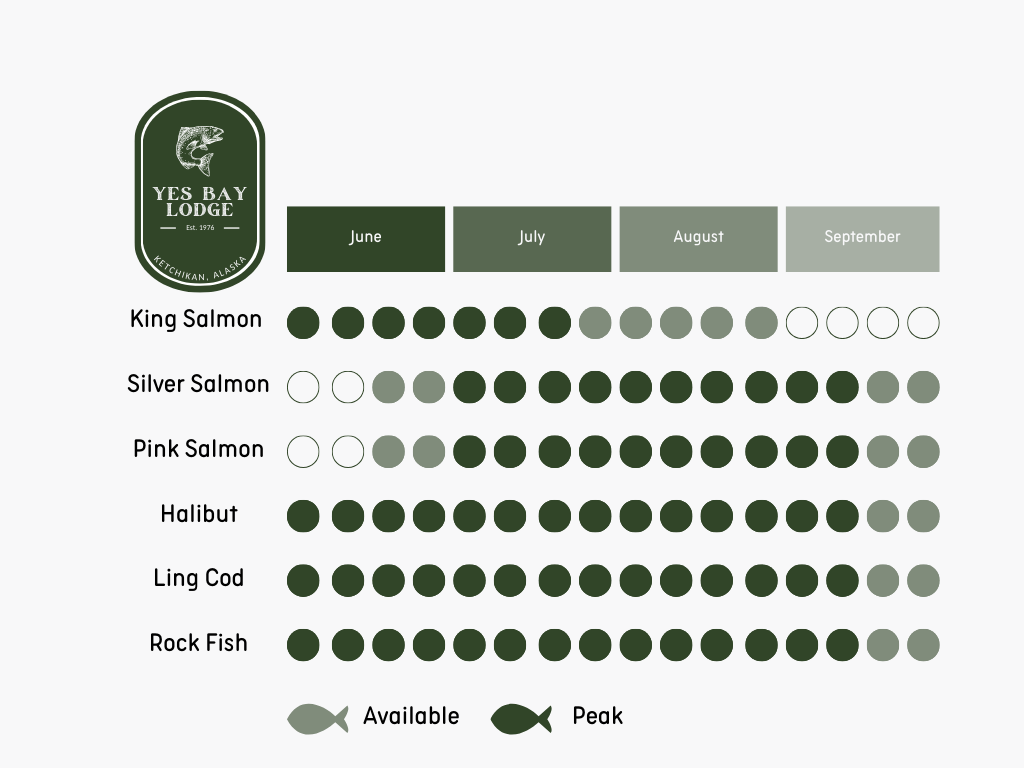Click the Ling Cod row label
The height and width of the screenshot is (768, 1024).
point(199,578)
